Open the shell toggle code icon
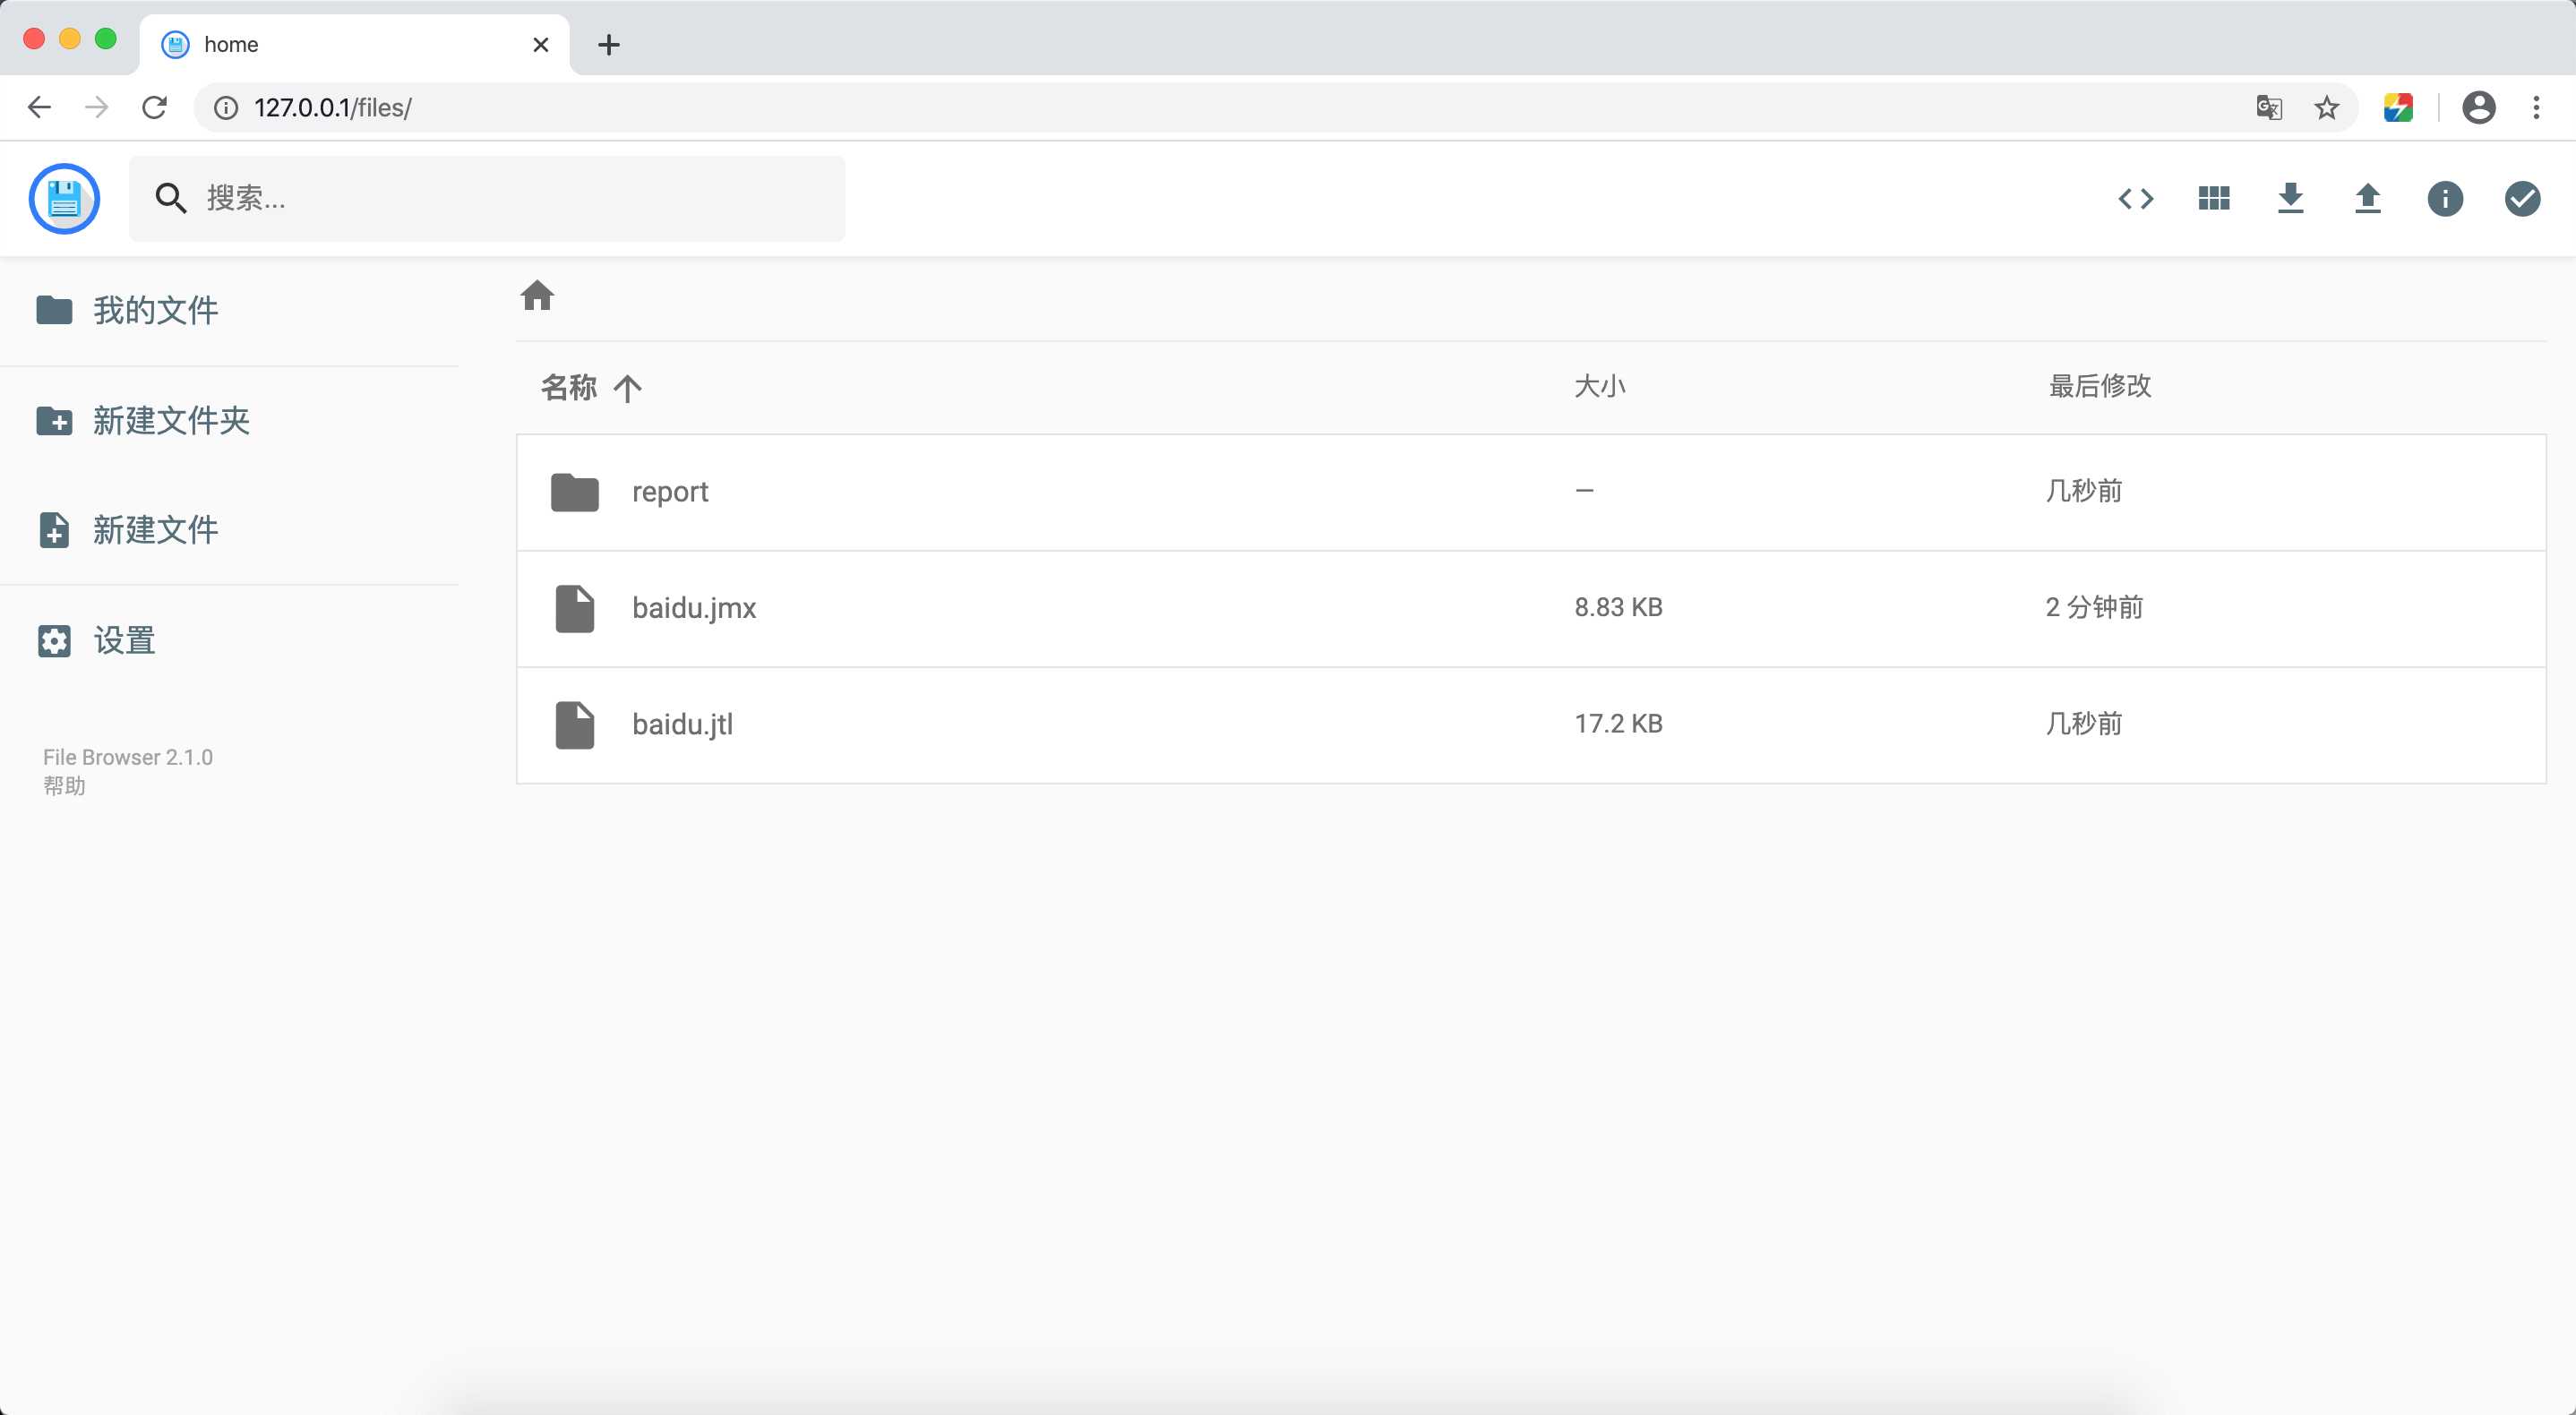This screenshot has height=1415, width=2576. 2136,198
